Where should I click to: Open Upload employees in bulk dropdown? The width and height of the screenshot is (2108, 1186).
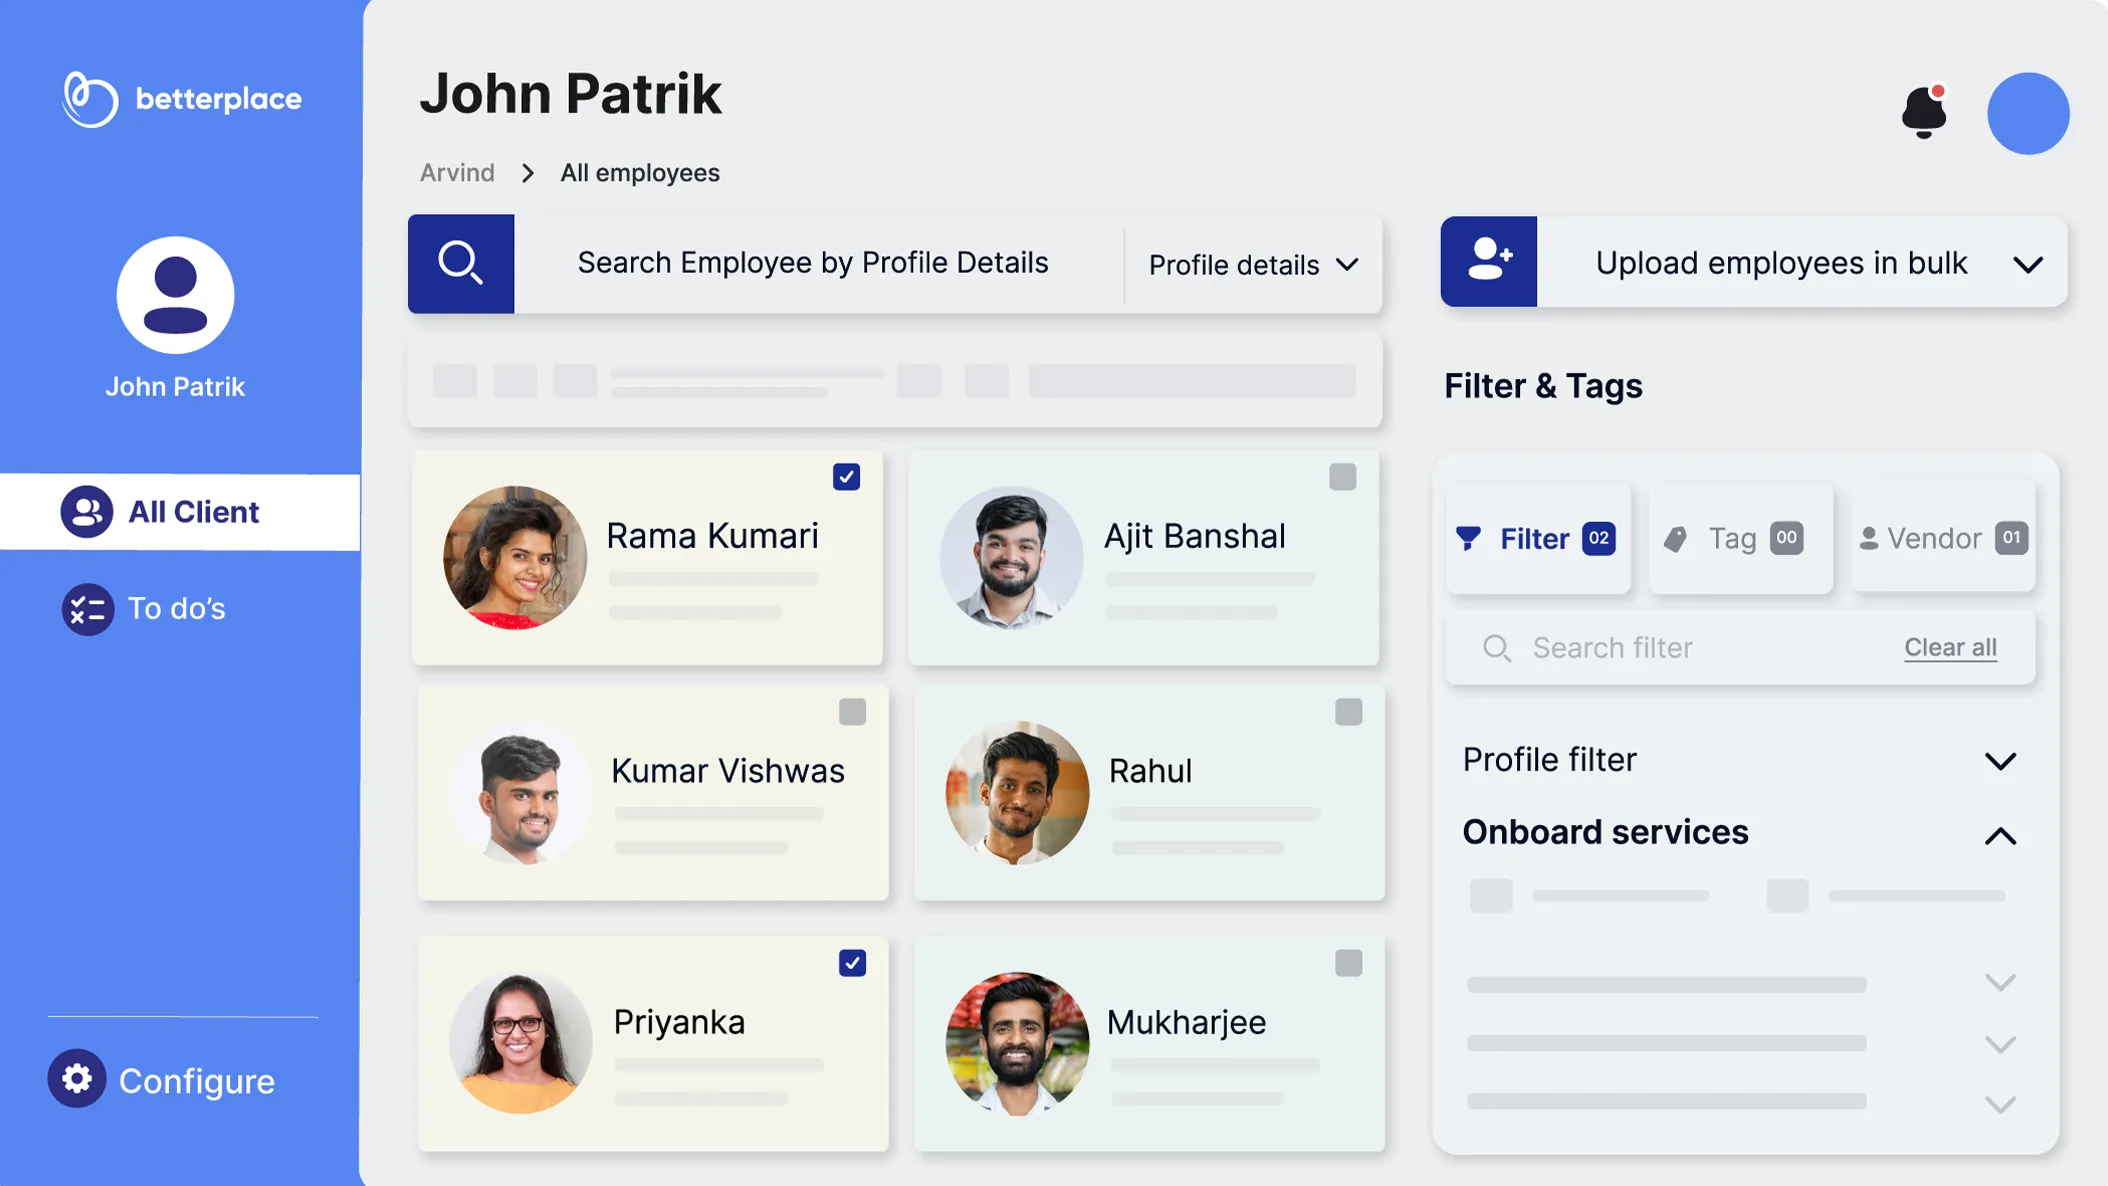click(x=2027, y=264)
